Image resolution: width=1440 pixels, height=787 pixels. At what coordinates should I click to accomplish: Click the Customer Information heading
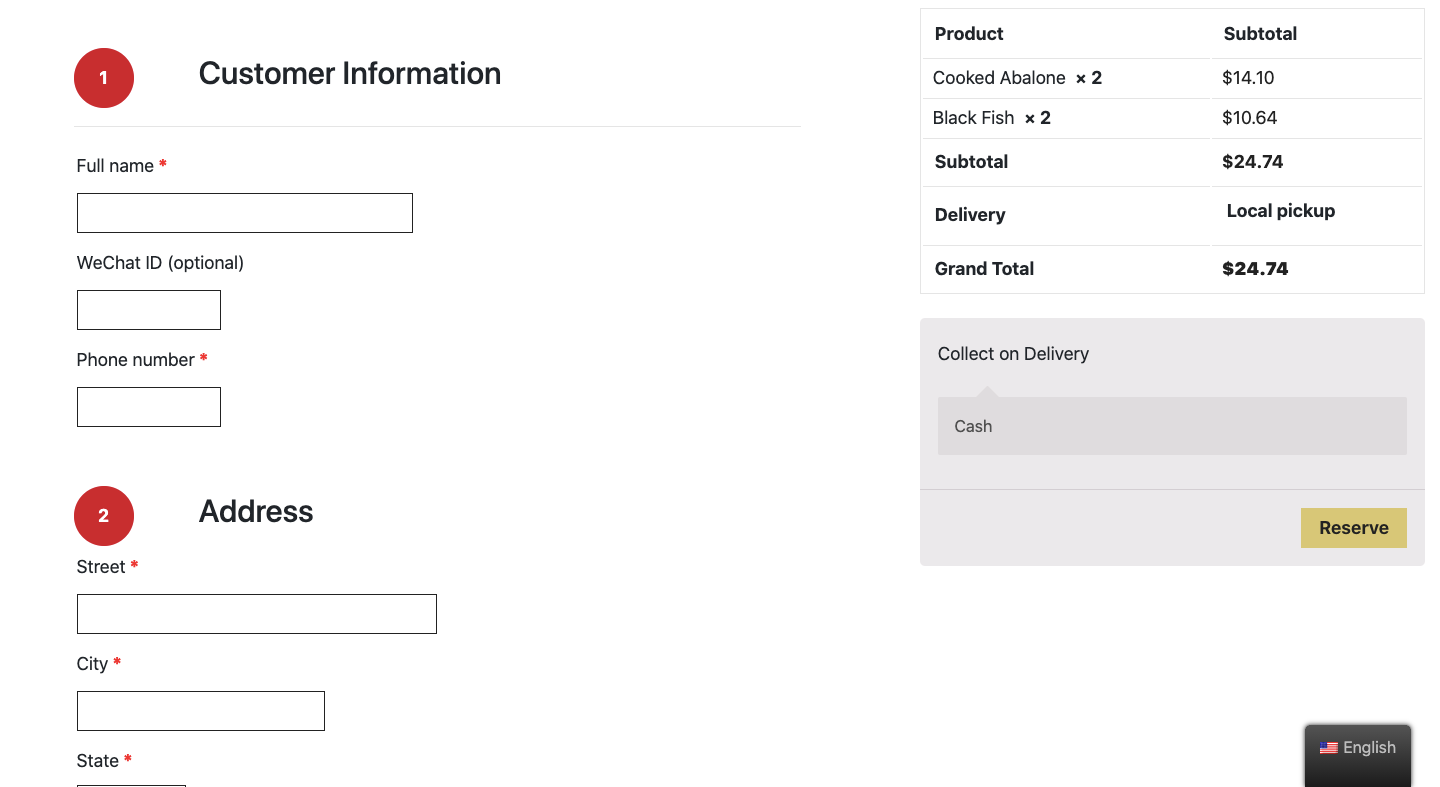point(350,73)
